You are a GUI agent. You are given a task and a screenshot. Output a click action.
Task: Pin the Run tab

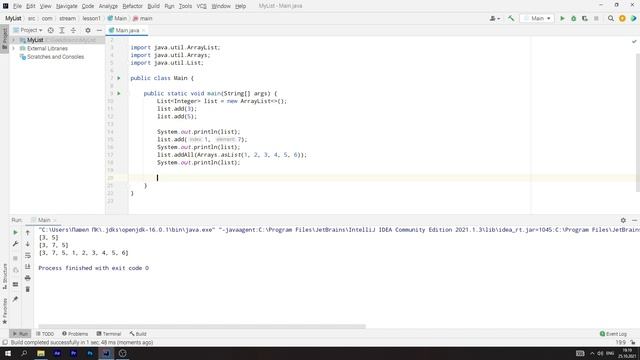(16, 299)
